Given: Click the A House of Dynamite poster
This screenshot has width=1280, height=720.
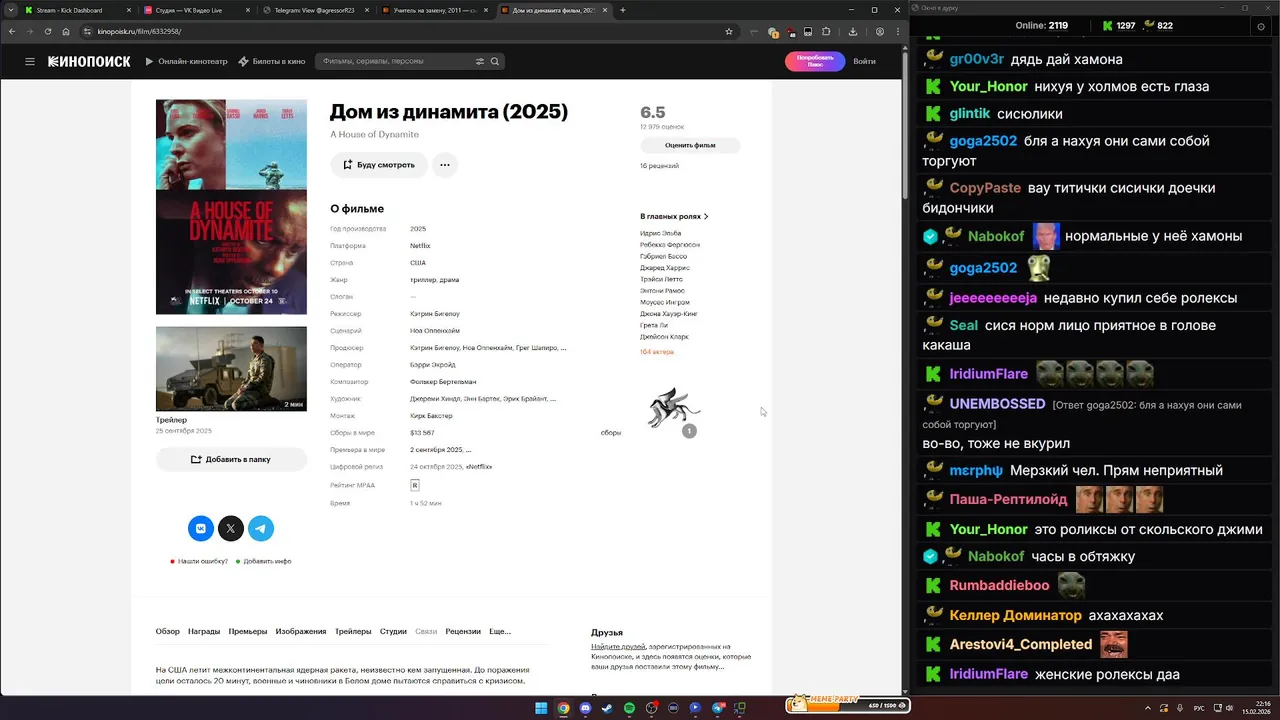Looking at the screenshot, I should [x=231, y=207].
